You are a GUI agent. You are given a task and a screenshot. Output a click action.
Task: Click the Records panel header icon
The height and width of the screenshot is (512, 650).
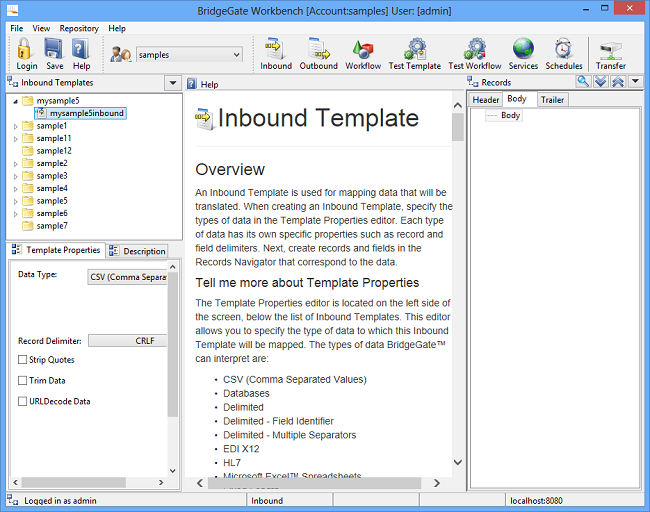(x=473, y=82)
